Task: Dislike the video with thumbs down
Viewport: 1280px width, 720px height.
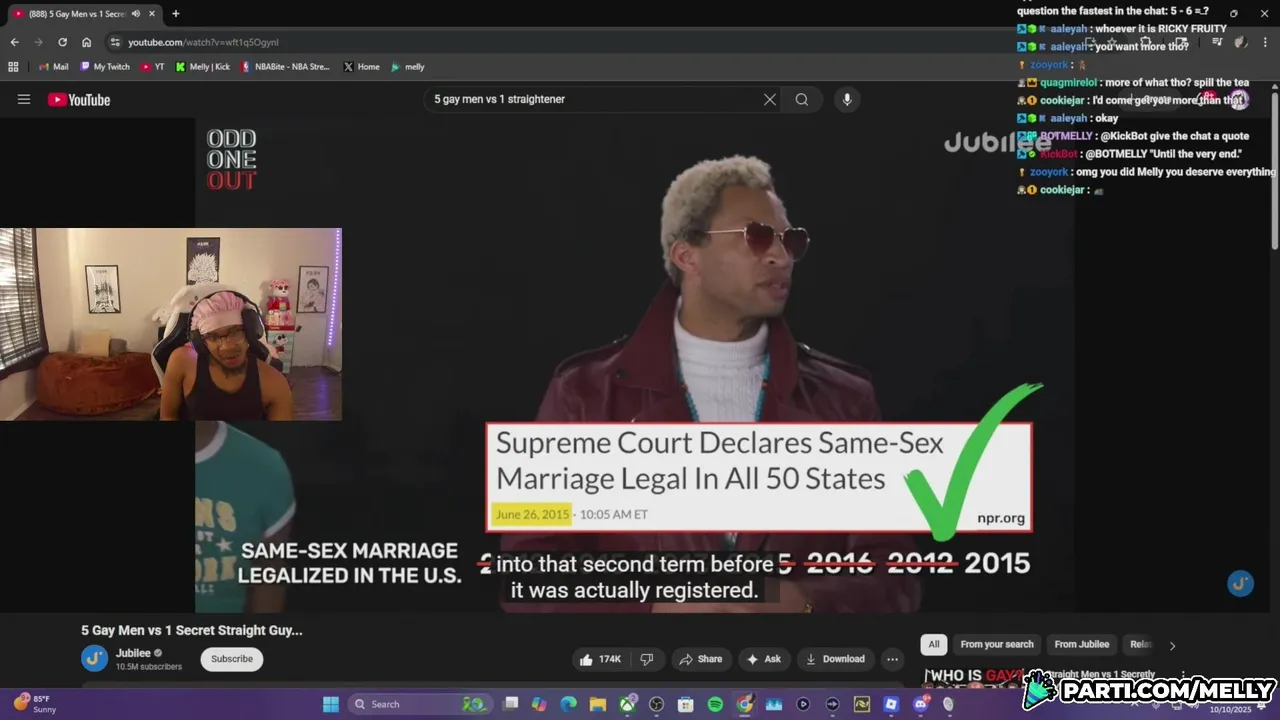Action: point(647,659)
